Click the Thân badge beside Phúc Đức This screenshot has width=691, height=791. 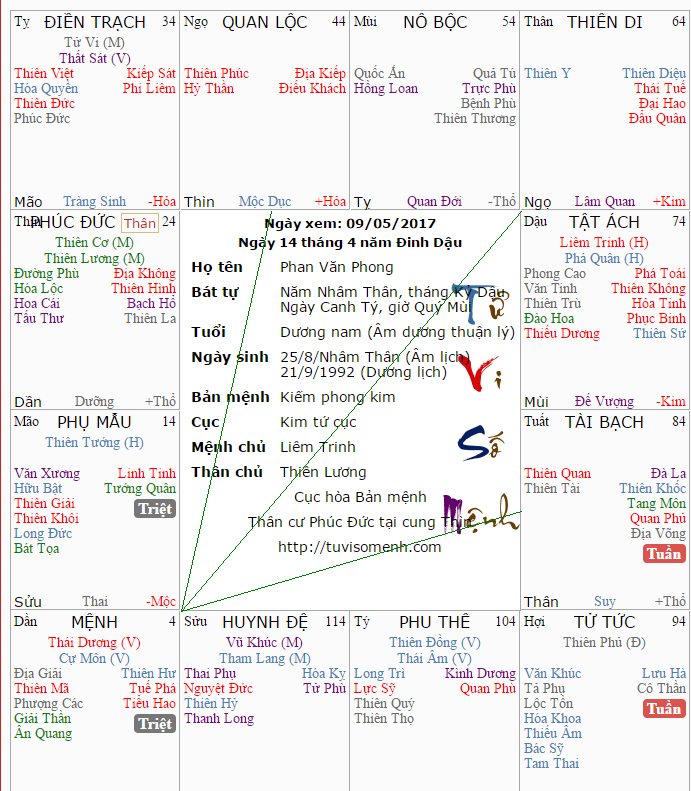(x=140, y=223)
